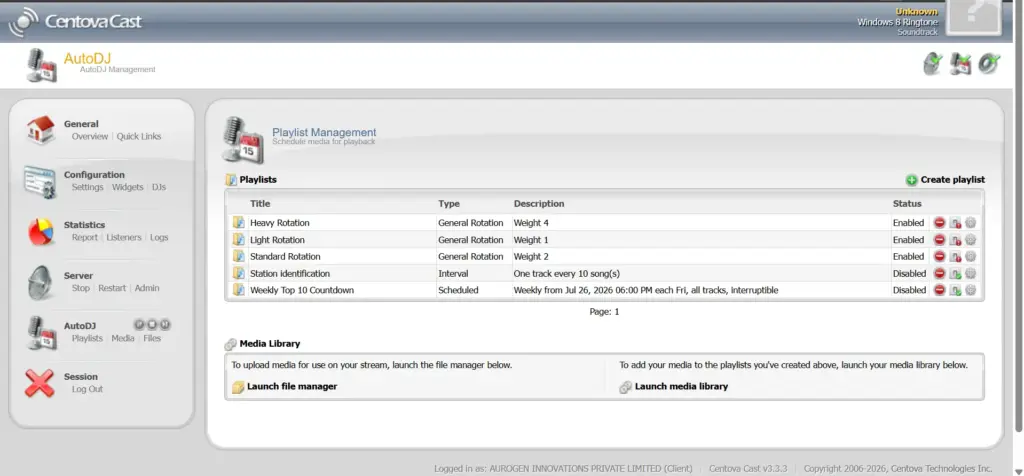Click the server status icon in header
This screenshot has height=476, width=1024.
coord(932,63)
